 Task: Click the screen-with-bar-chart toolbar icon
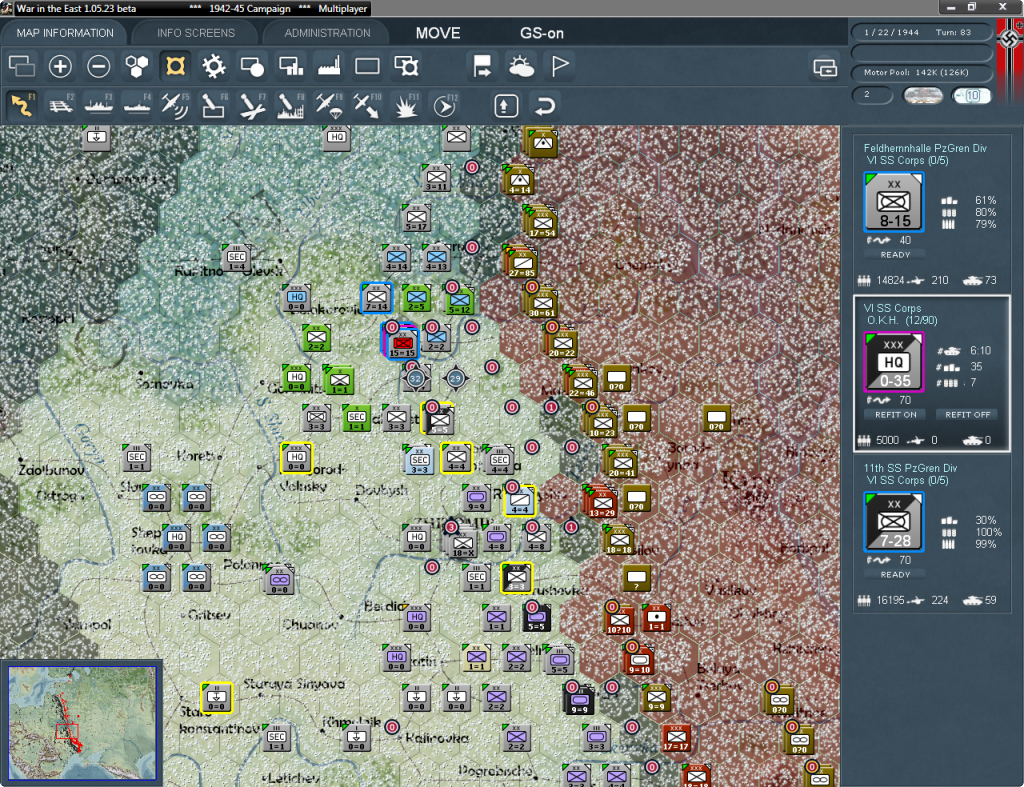tap(291, 66)
